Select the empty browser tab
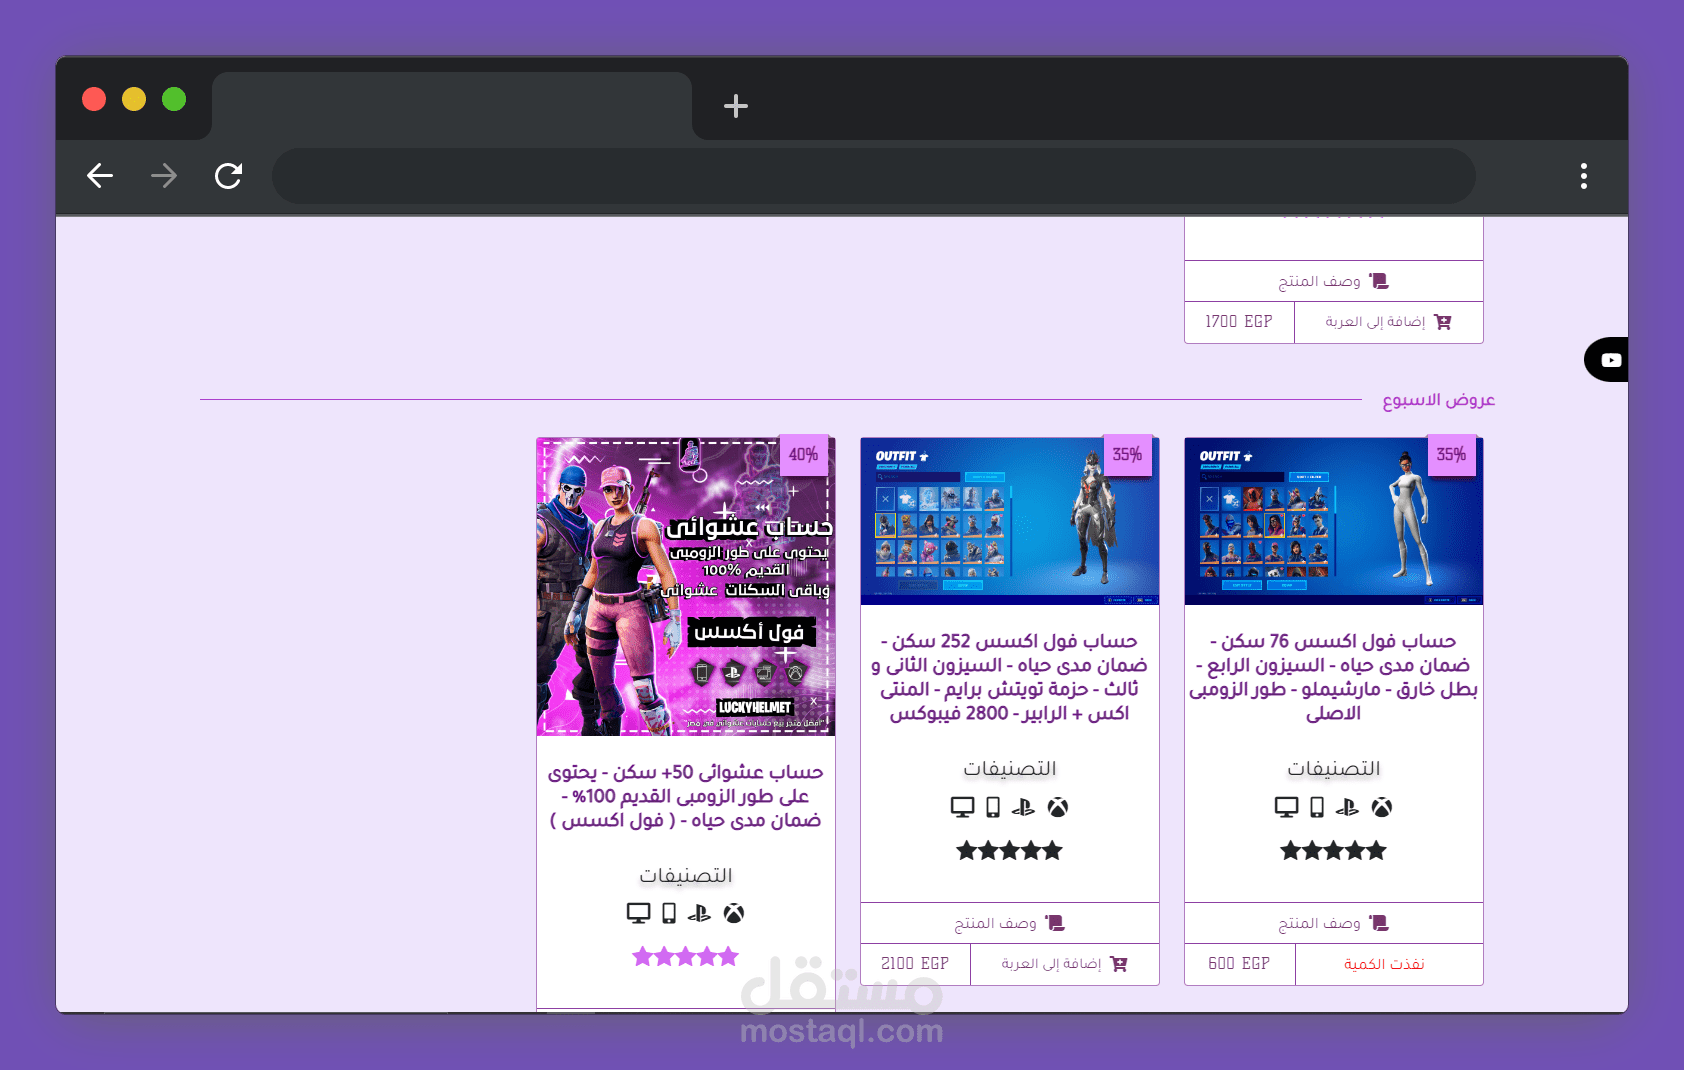The width and height of the screenshot is (1684, 1070). click(452, 105)
